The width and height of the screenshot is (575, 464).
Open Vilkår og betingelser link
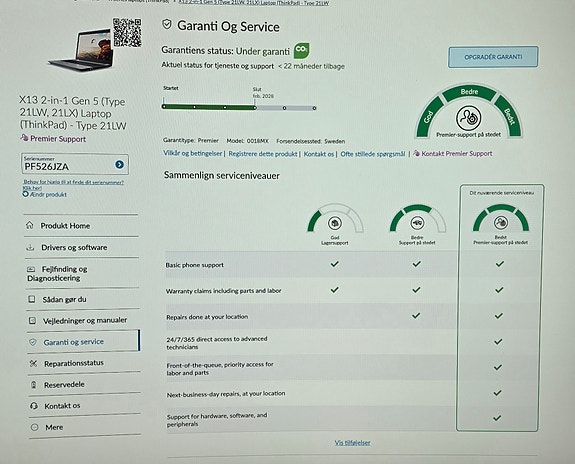pyautogui.click(x=193, y=153)
